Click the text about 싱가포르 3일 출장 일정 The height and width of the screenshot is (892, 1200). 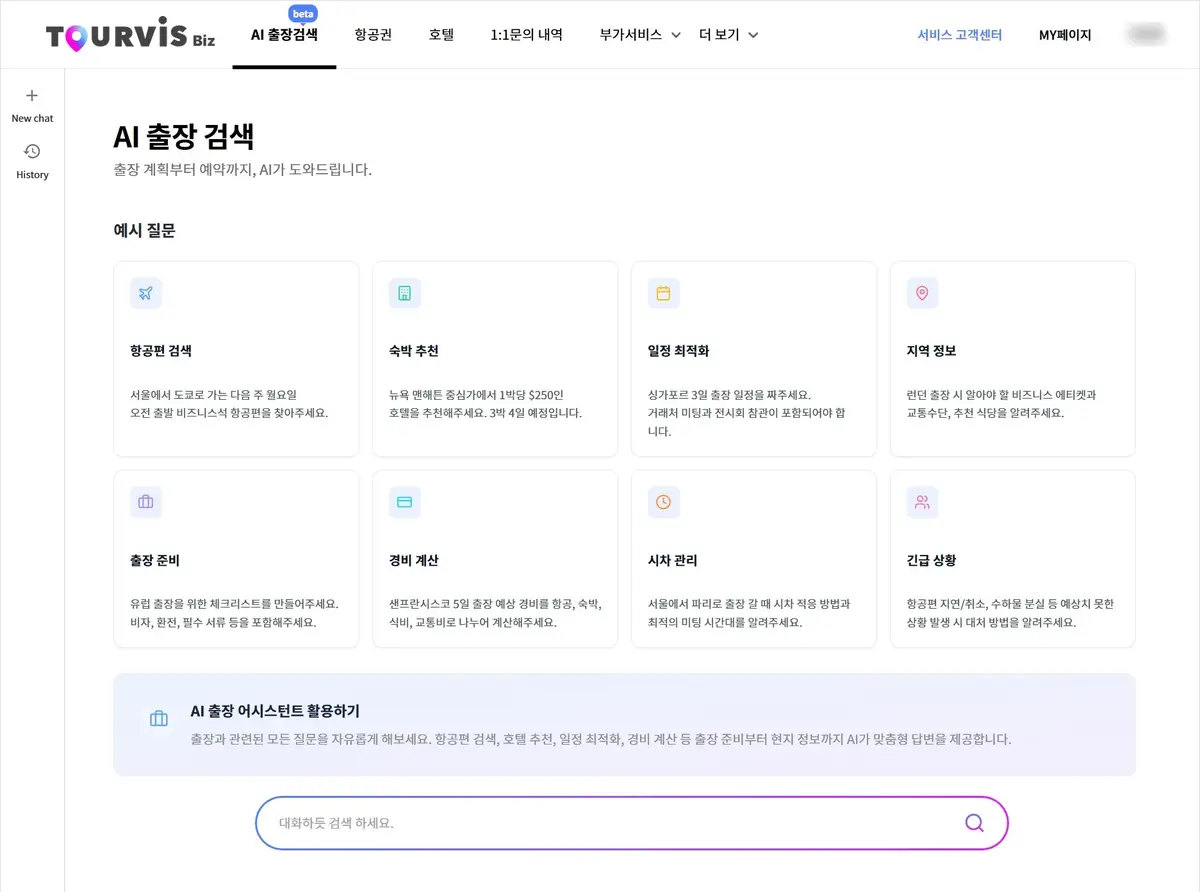(x=746, y=413)
